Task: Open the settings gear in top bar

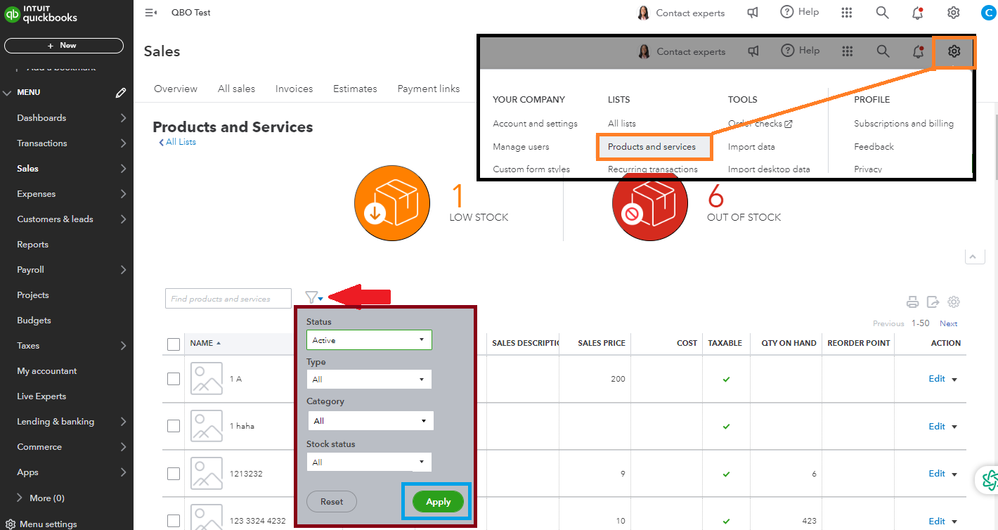Action: click(953, 13)
